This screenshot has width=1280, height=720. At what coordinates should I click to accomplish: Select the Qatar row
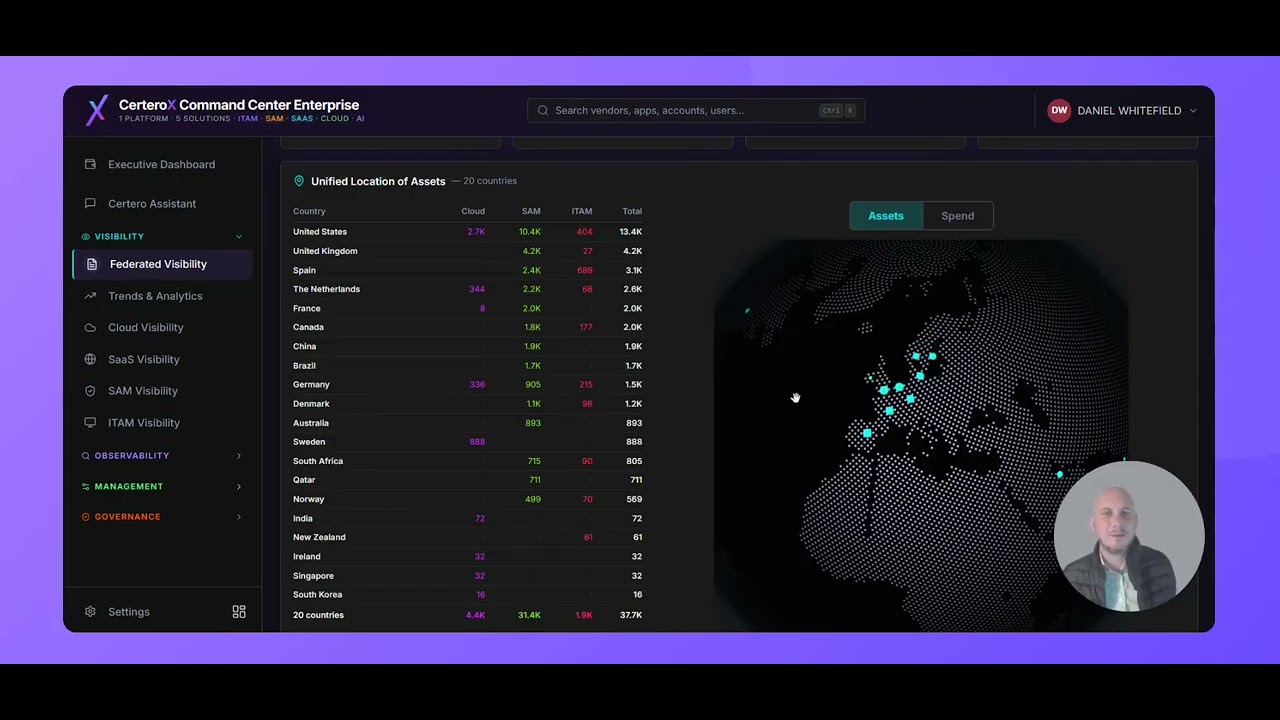[x=467, y=480]
